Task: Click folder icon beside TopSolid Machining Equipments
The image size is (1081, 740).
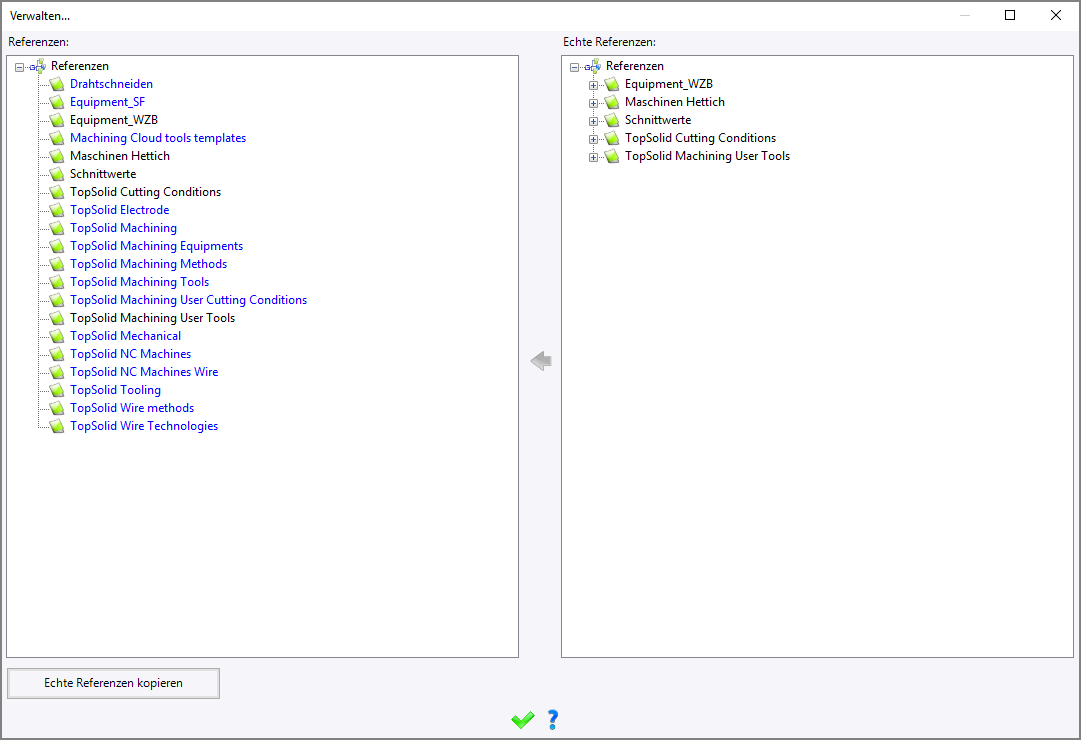Action: [x=57, y=246]
